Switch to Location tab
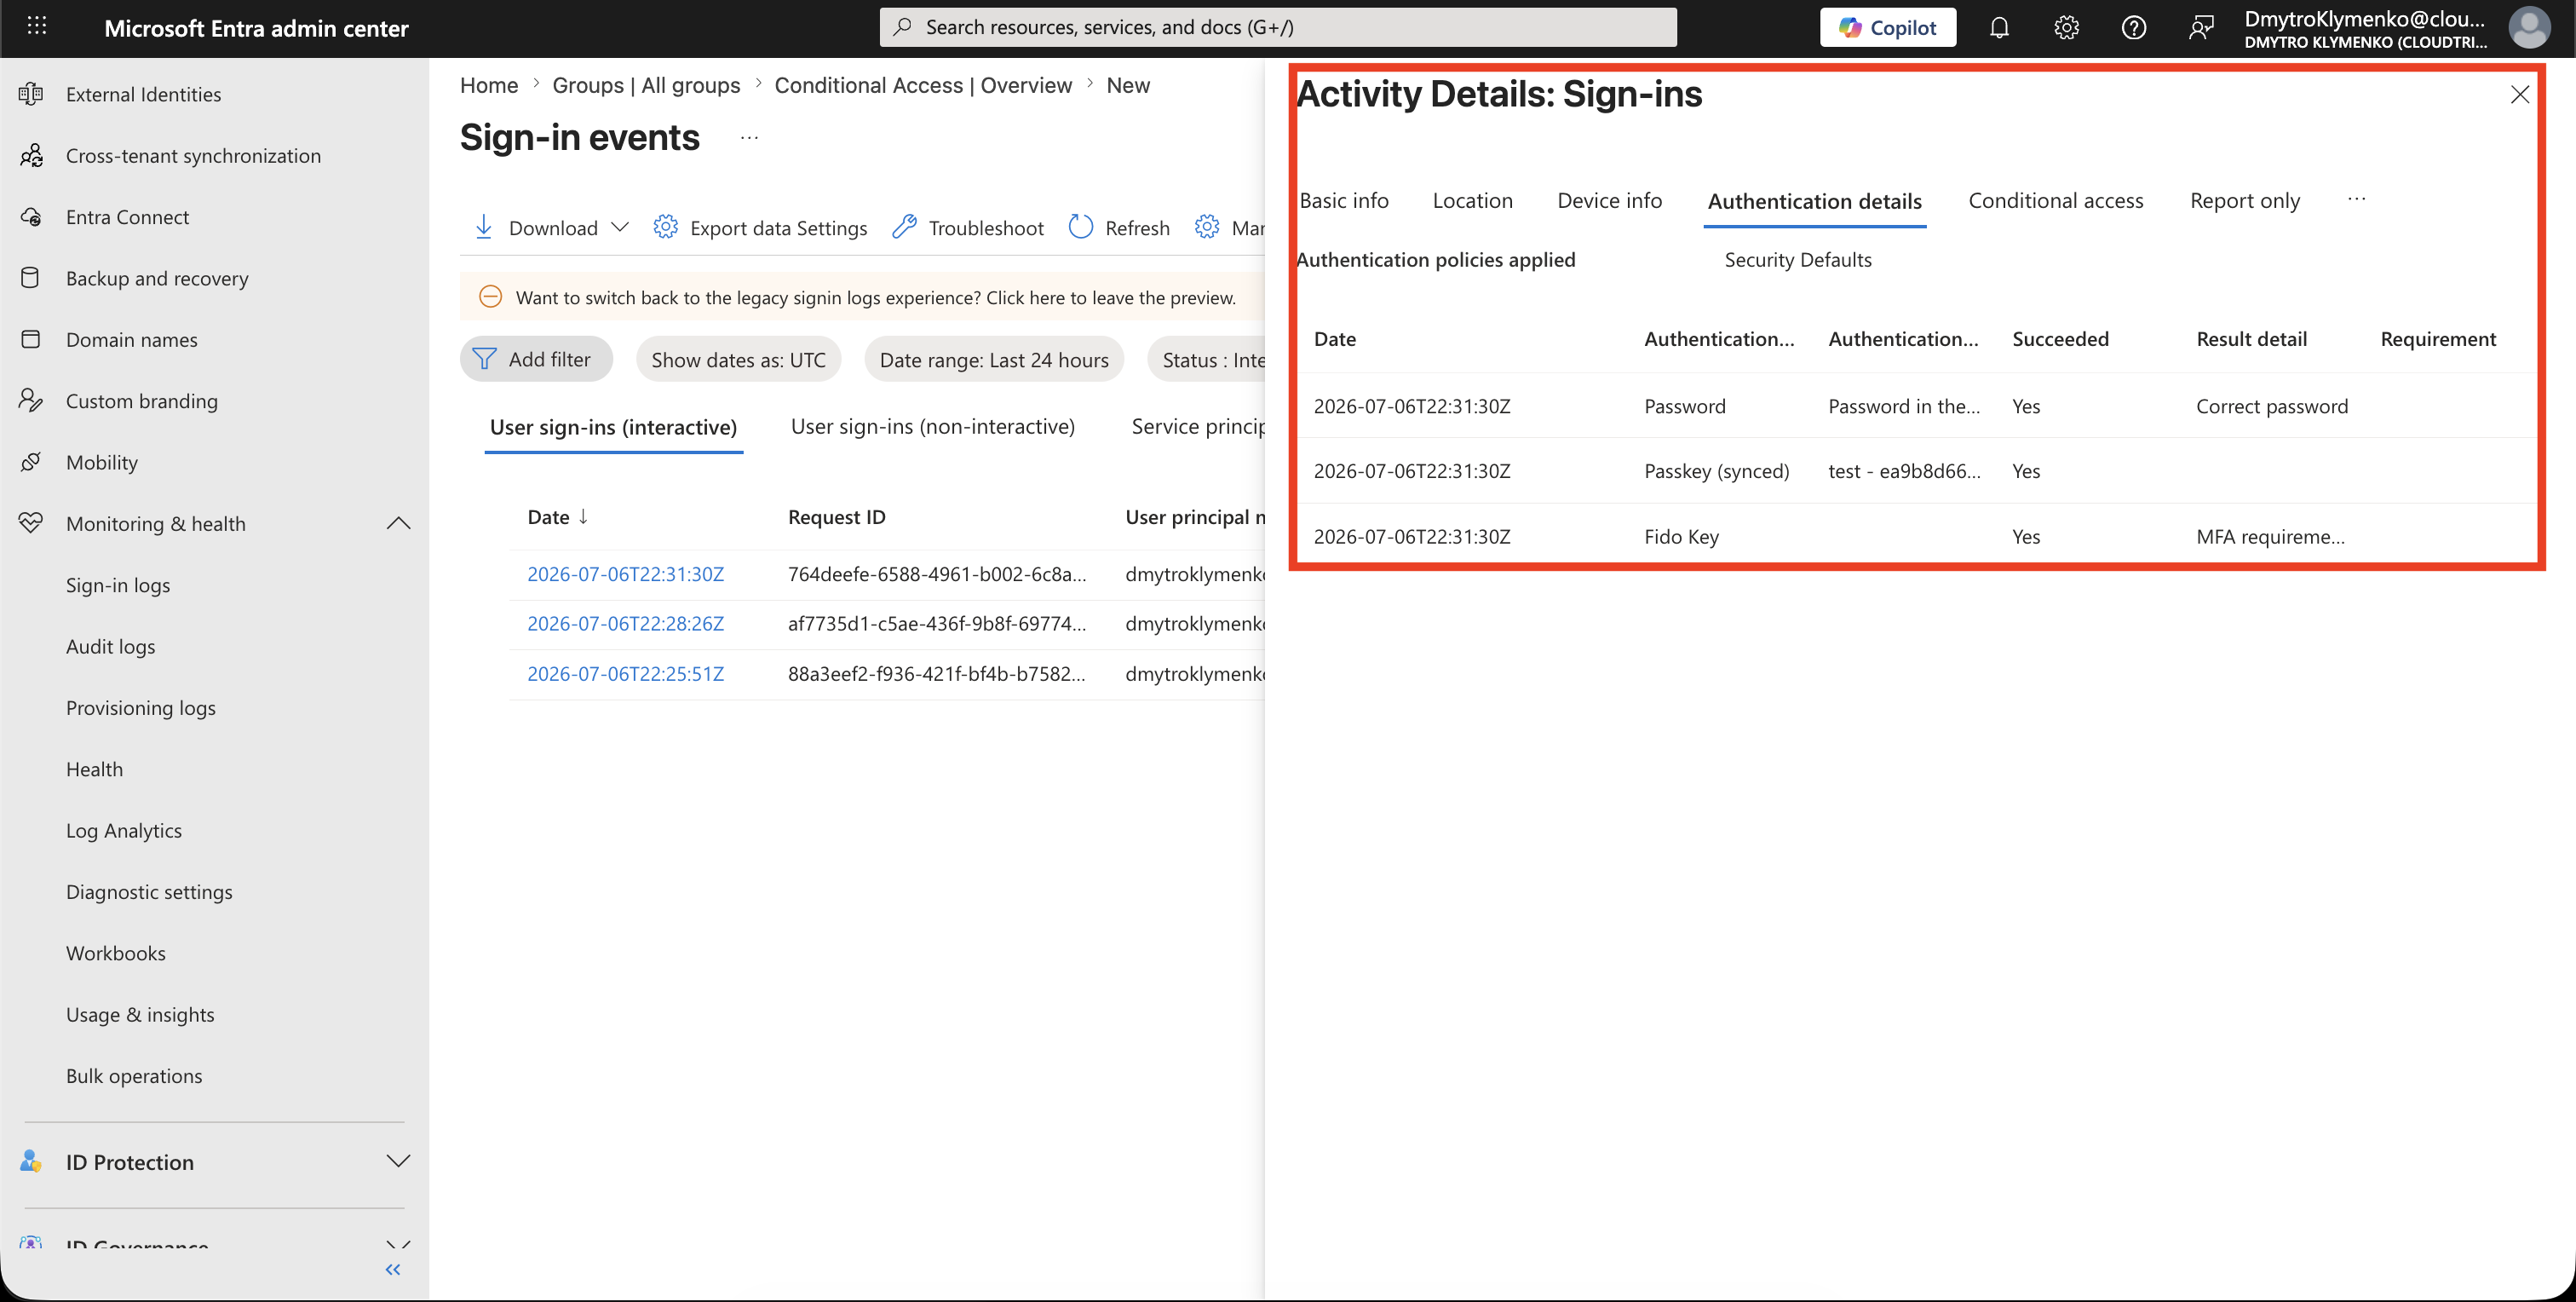This screenshot has width=2576, height=1302. (1472, 200)
